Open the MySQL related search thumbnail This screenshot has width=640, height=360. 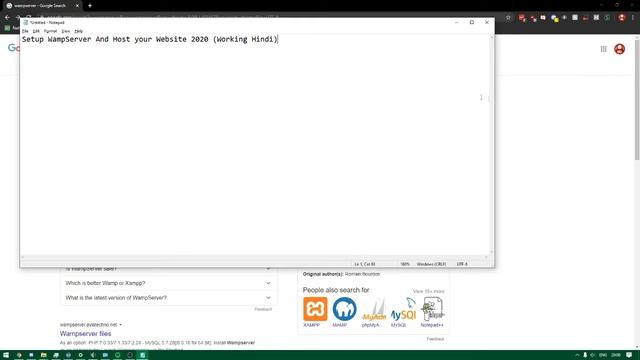coord(403,312)
